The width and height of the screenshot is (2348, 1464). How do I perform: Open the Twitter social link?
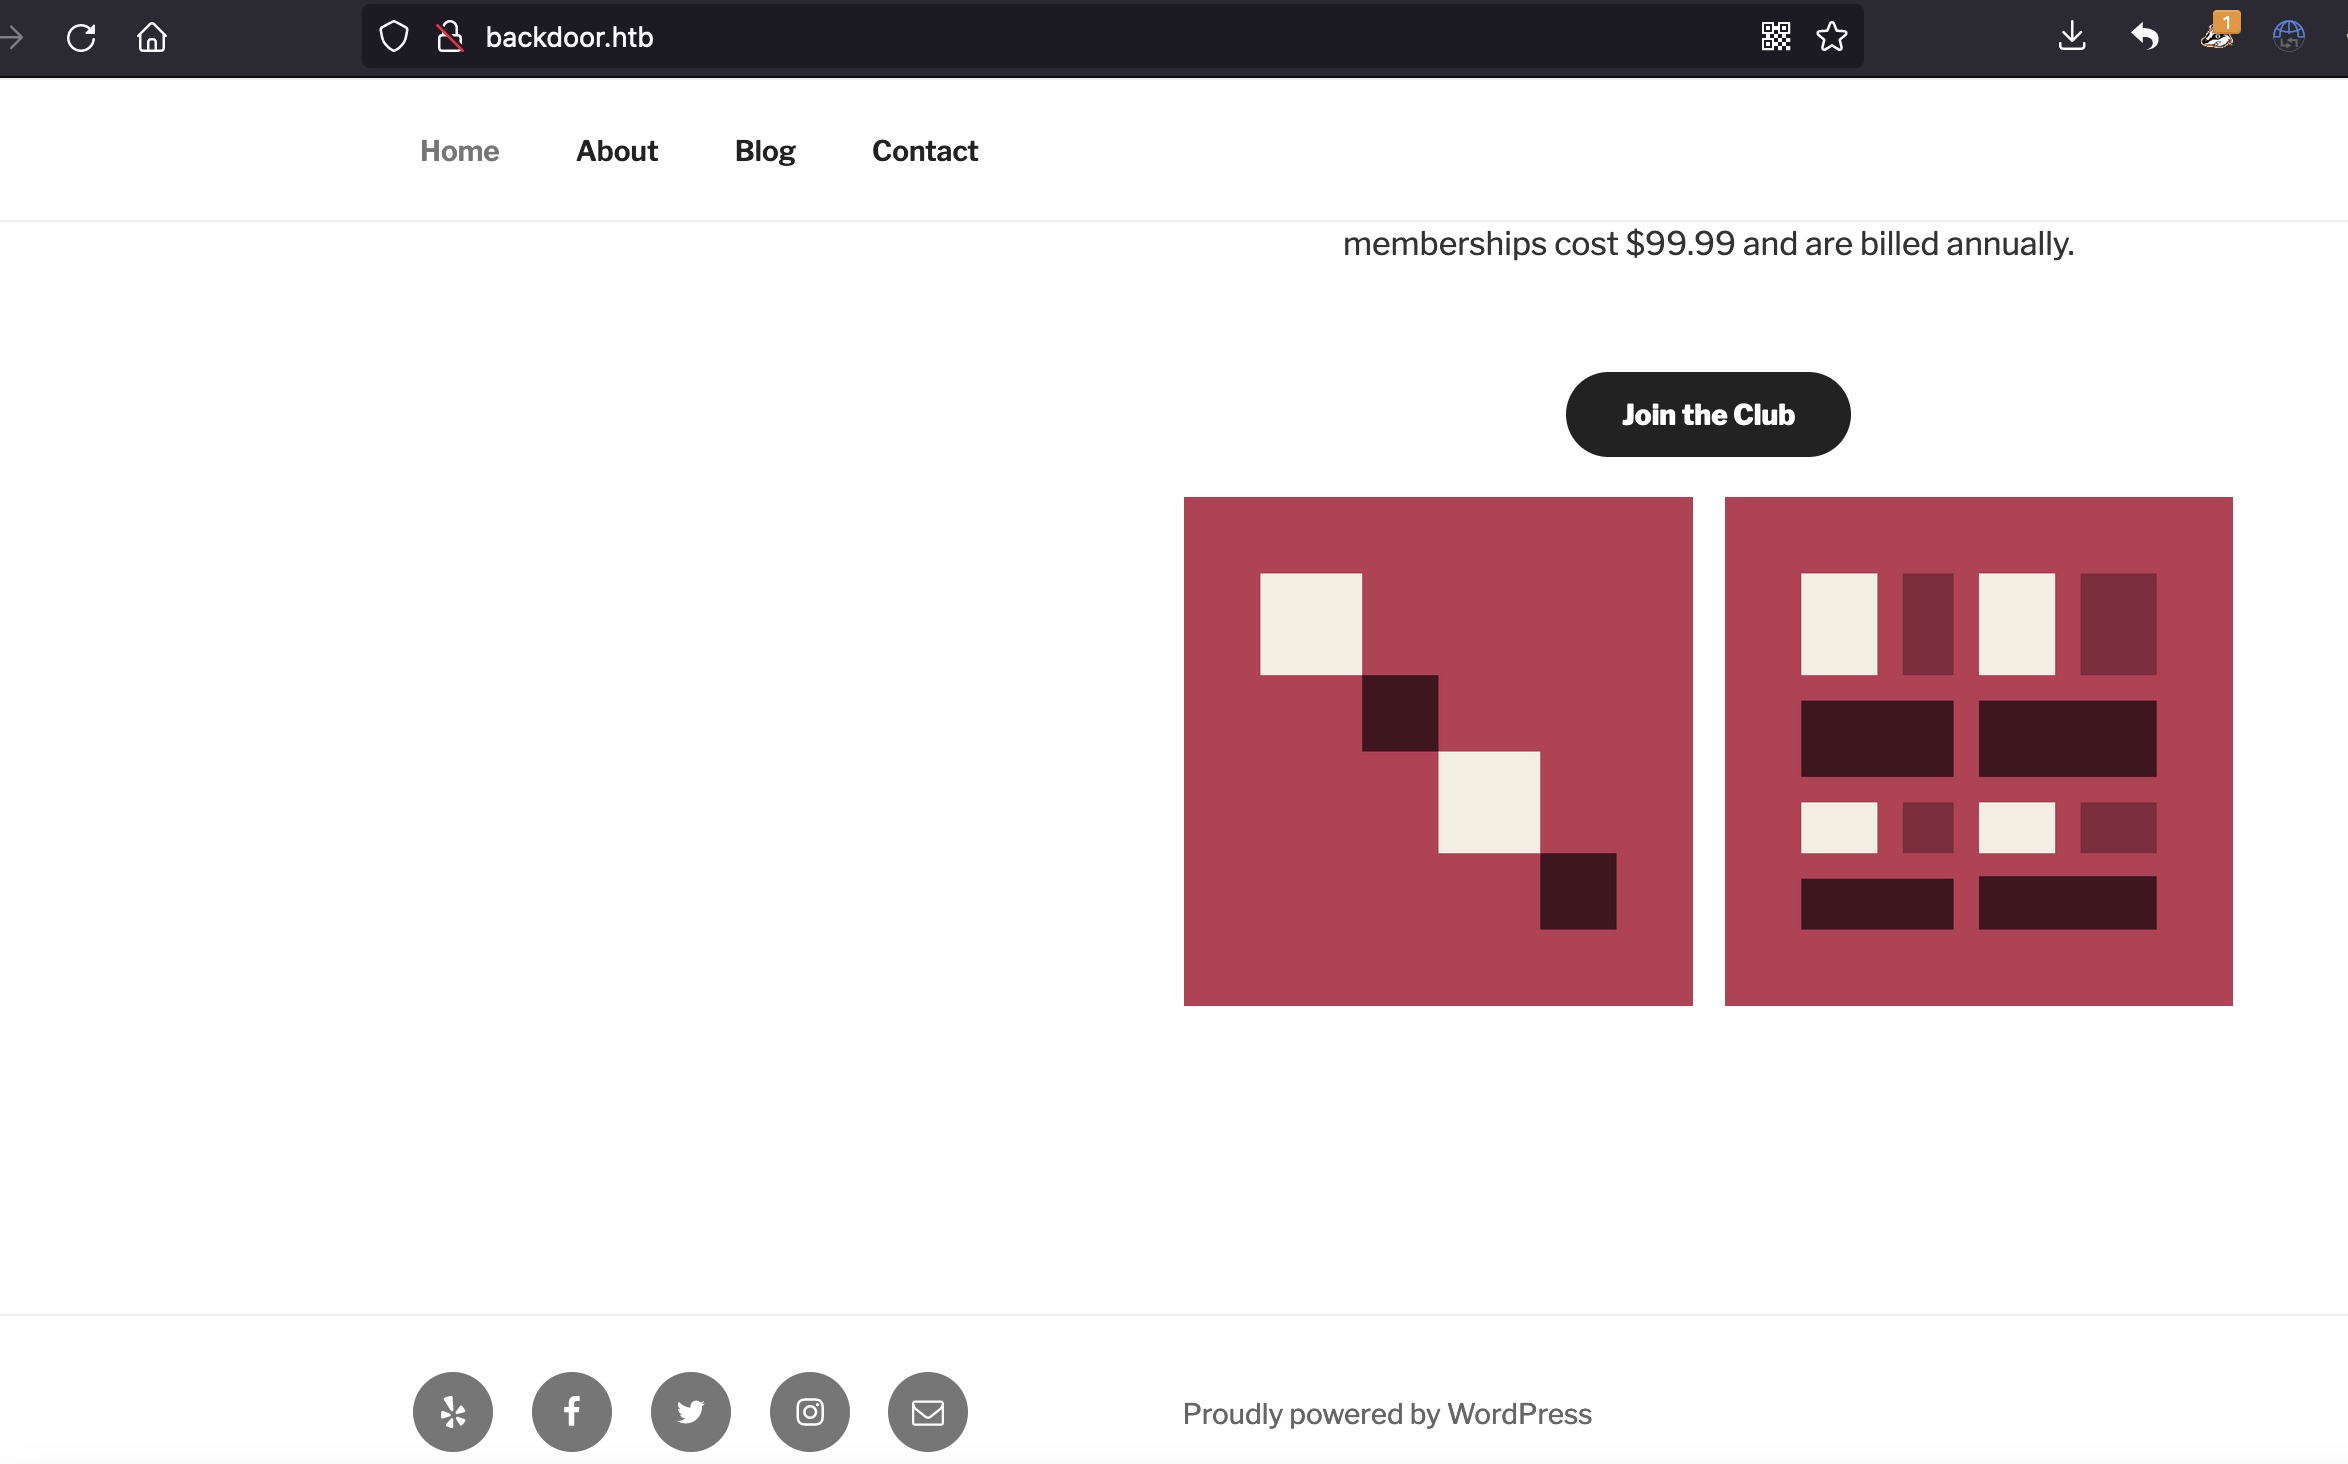(691, 1411)
